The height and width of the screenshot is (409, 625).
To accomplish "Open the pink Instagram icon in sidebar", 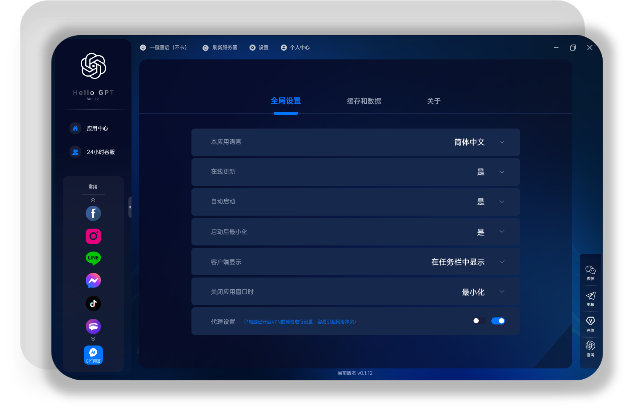I will click(x=93, y=236).
